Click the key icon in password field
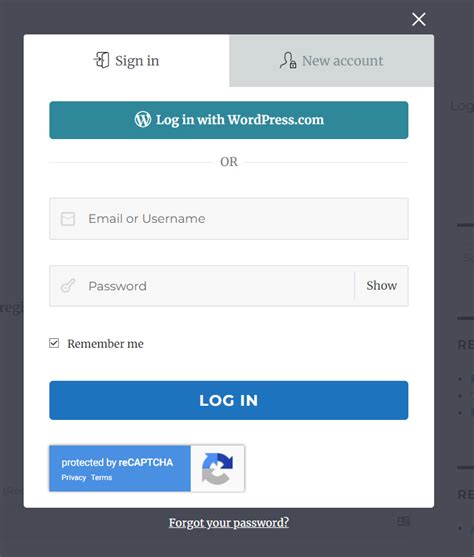The image size is (474, 557). [68, 286]
